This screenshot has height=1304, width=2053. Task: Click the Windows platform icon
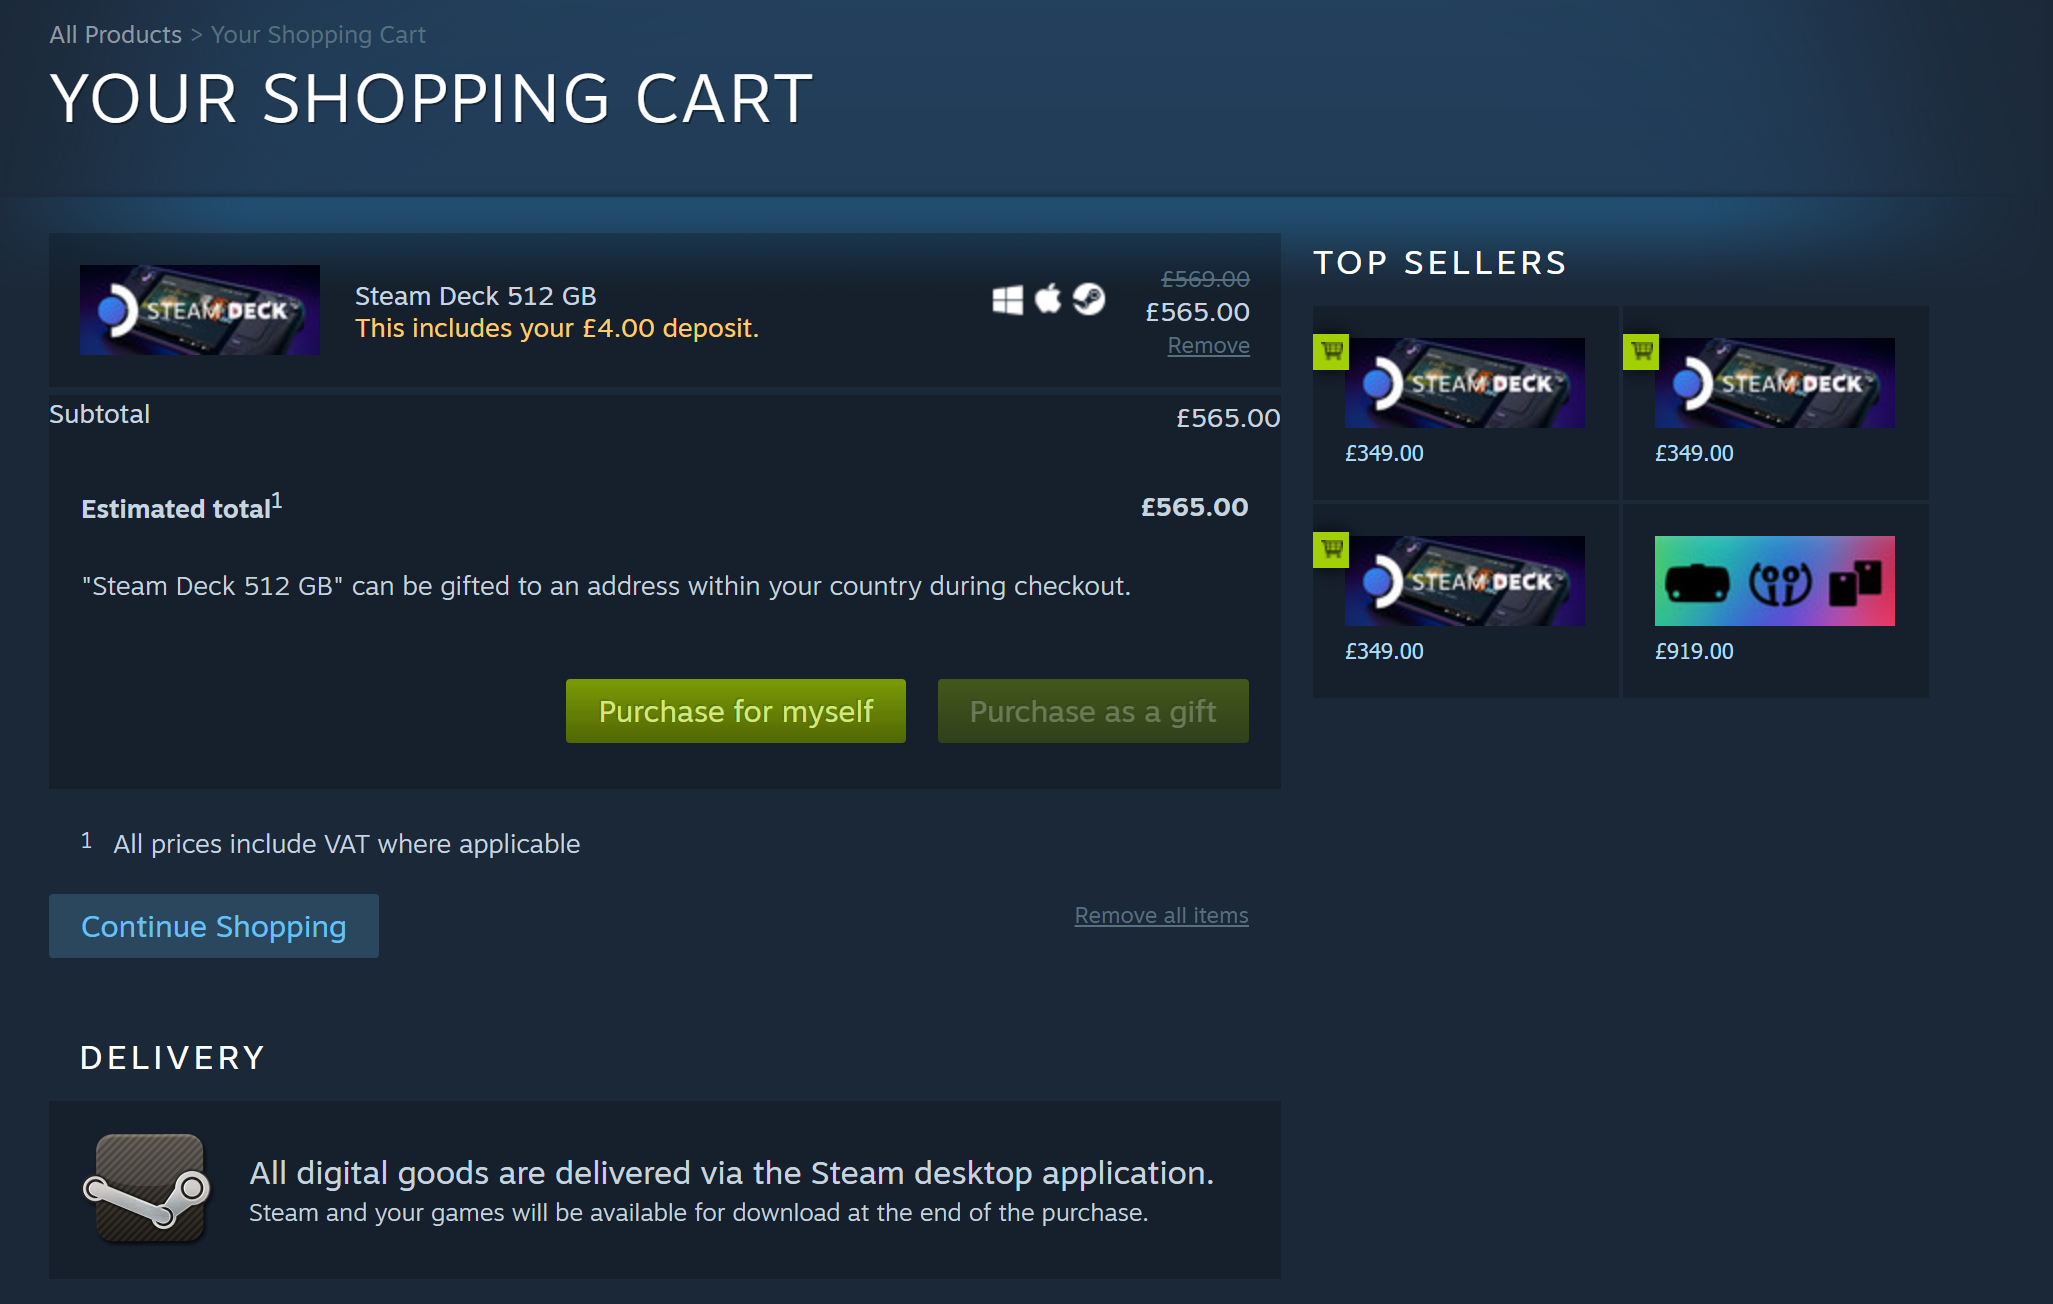[x=1007, y=299]
